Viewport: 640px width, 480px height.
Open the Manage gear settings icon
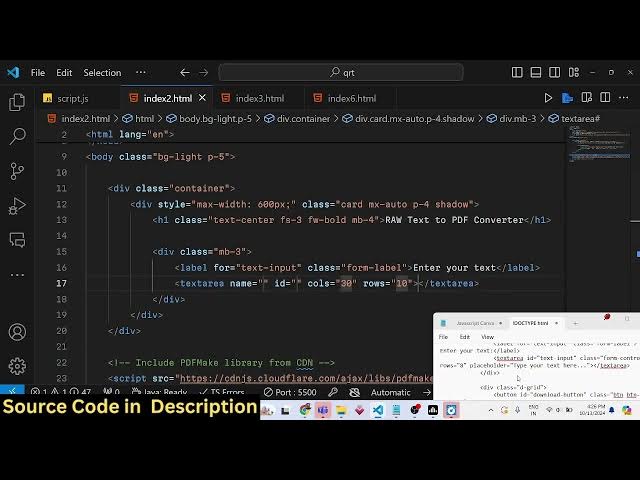(17, 366)
